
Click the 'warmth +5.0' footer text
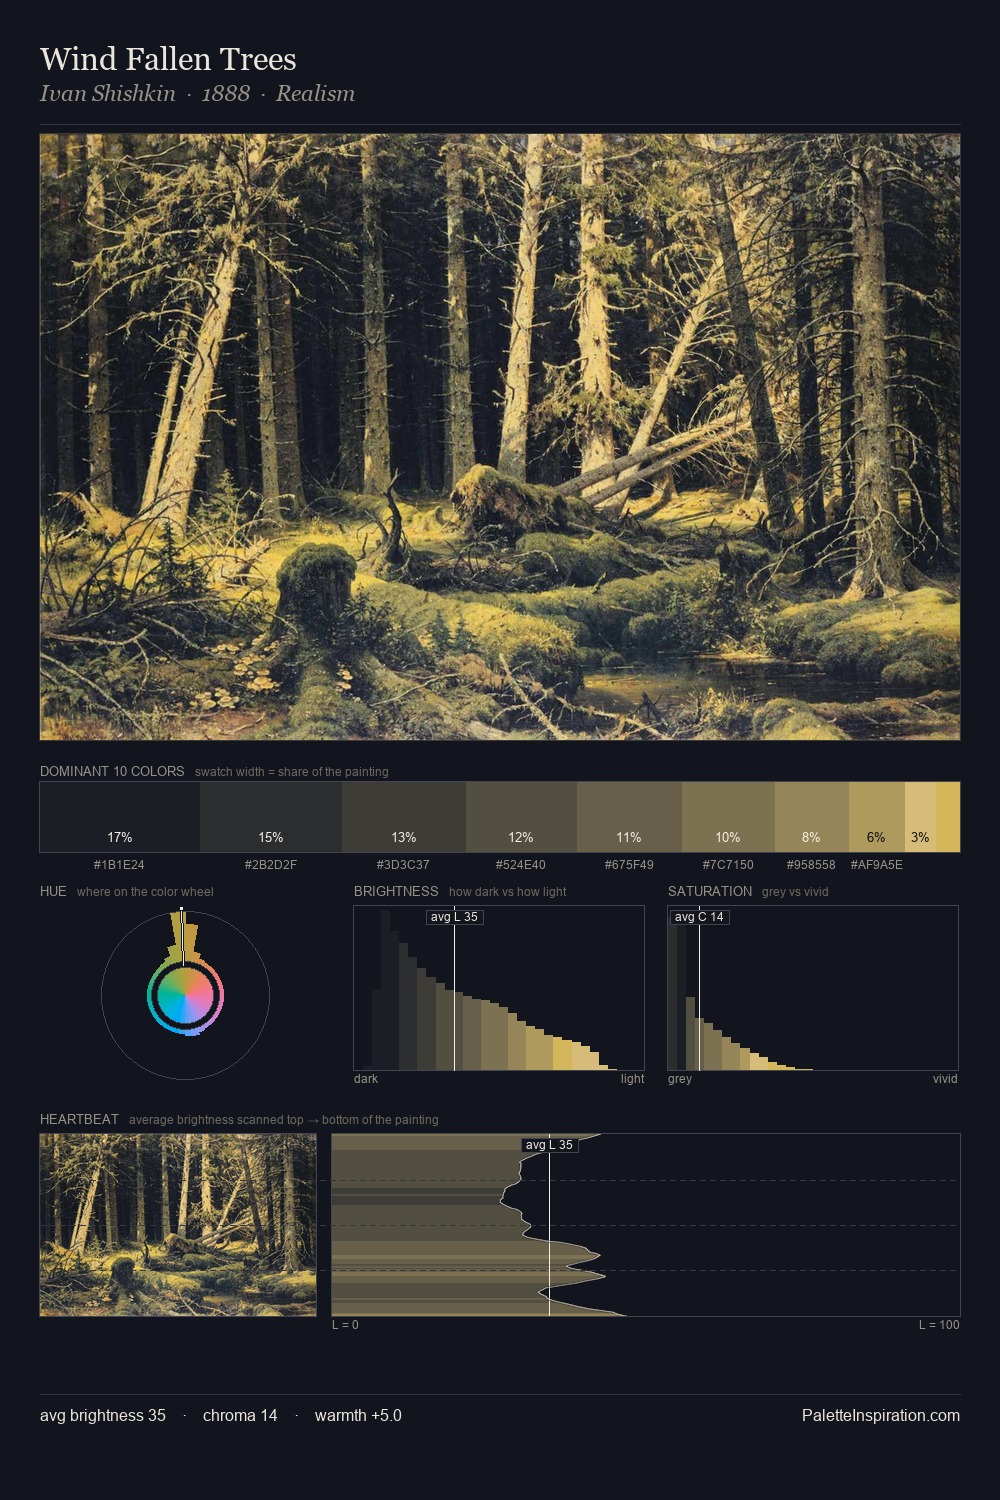pyautogui.click(x=358, y=1415)
